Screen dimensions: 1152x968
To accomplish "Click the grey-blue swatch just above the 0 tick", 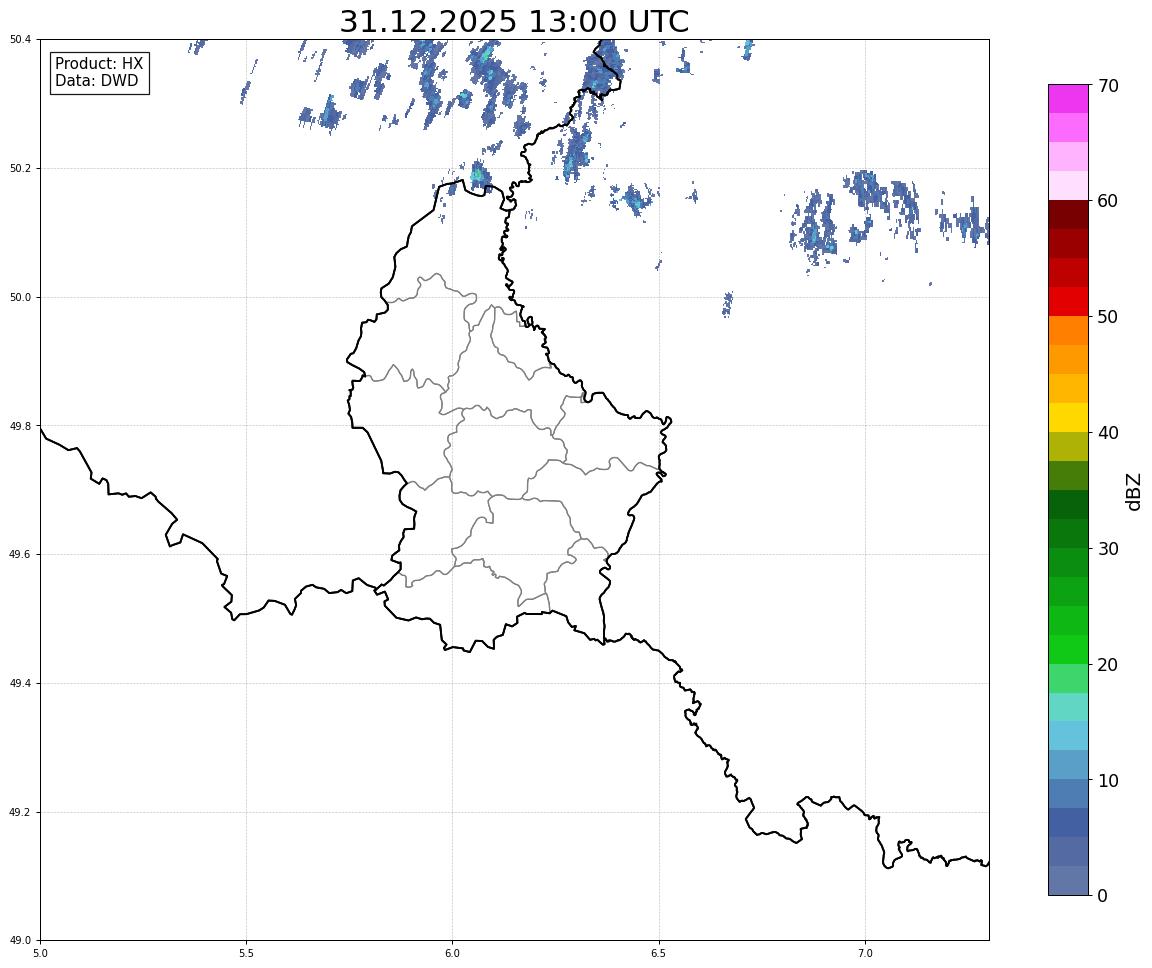I will tap(1068, 881).
